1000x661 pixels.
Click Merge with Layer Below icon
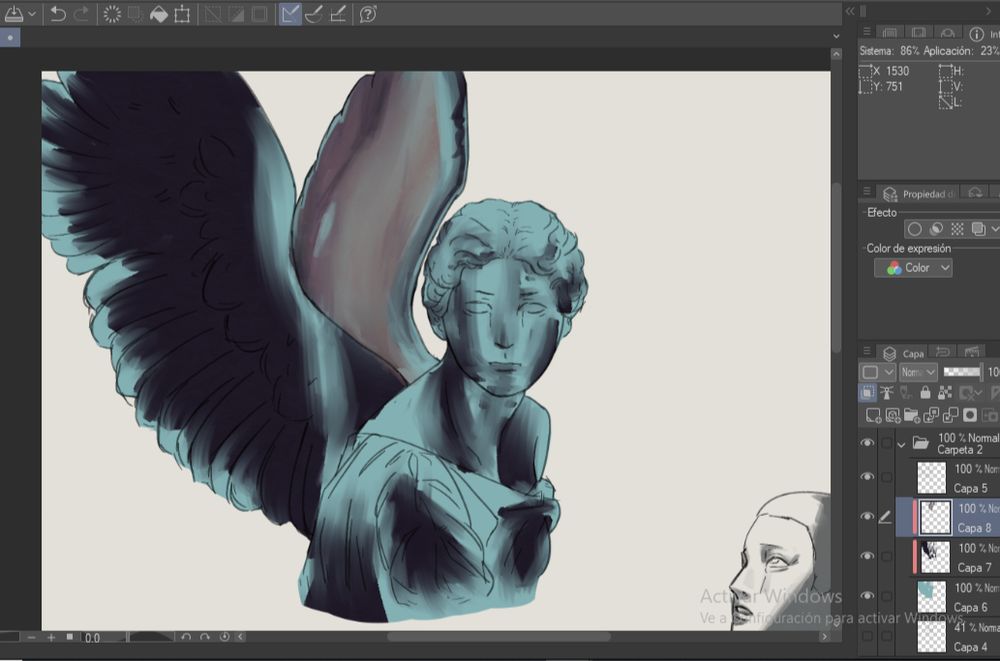950,416
